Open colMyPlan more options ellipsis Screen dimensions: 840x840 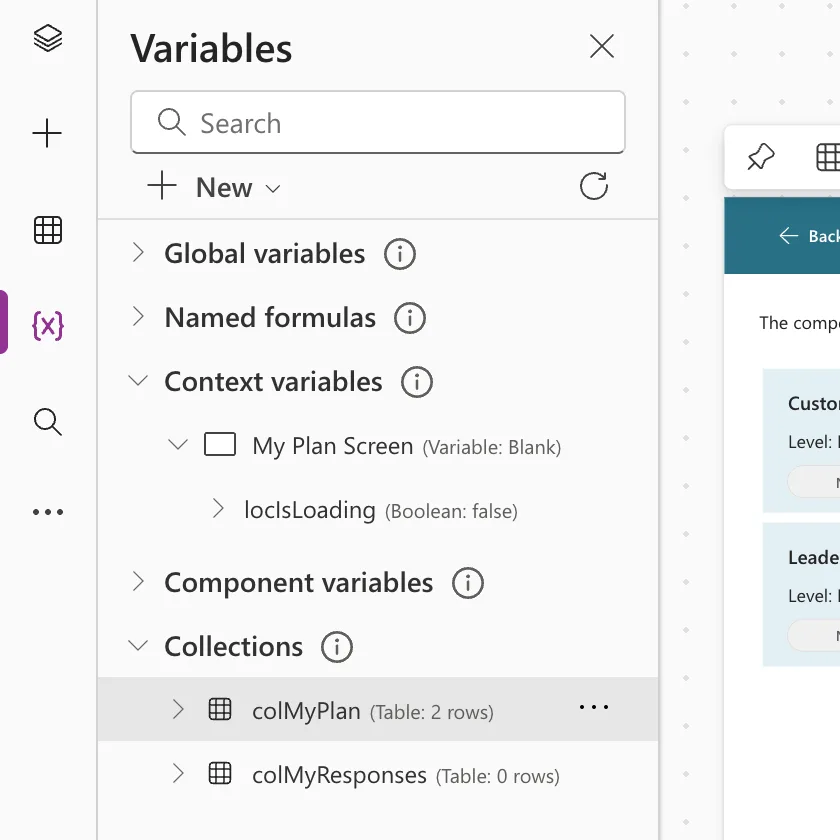pyautogui.click(x=594, y=707)
